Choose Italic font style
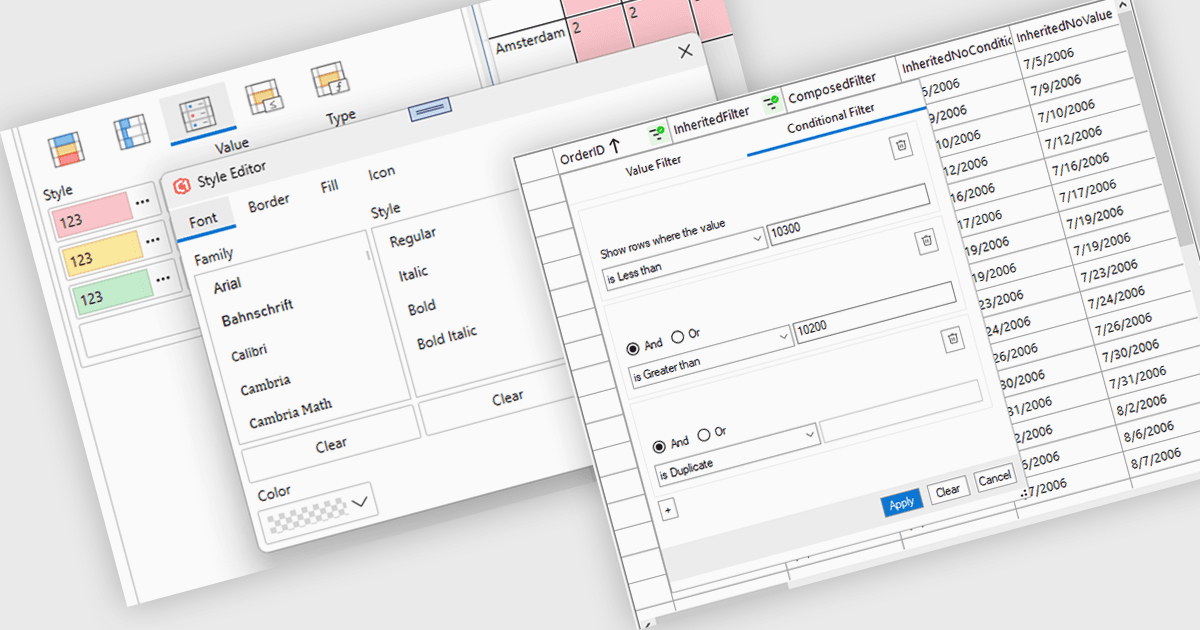 click(413, 273)
